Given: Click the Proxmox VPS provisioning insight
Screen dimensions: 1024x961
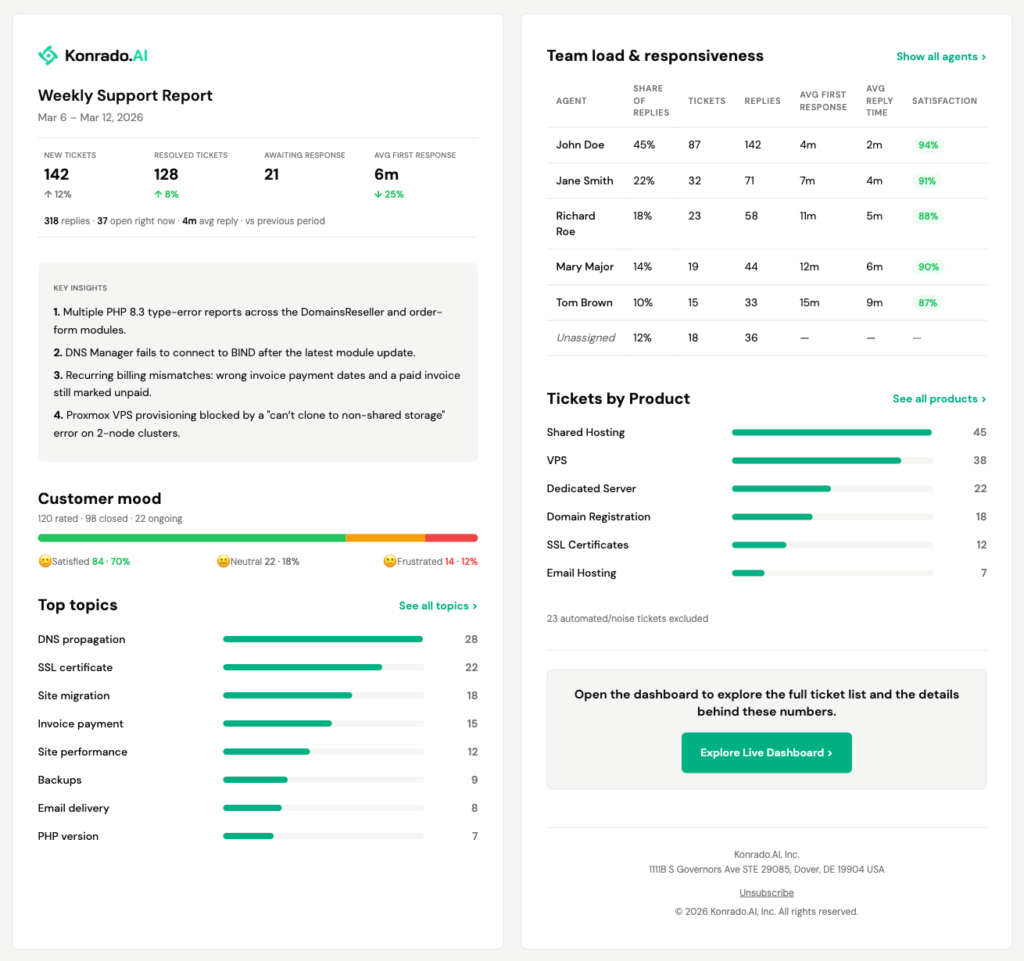Looking at the screenshot, I should click(x=249, y=424).
